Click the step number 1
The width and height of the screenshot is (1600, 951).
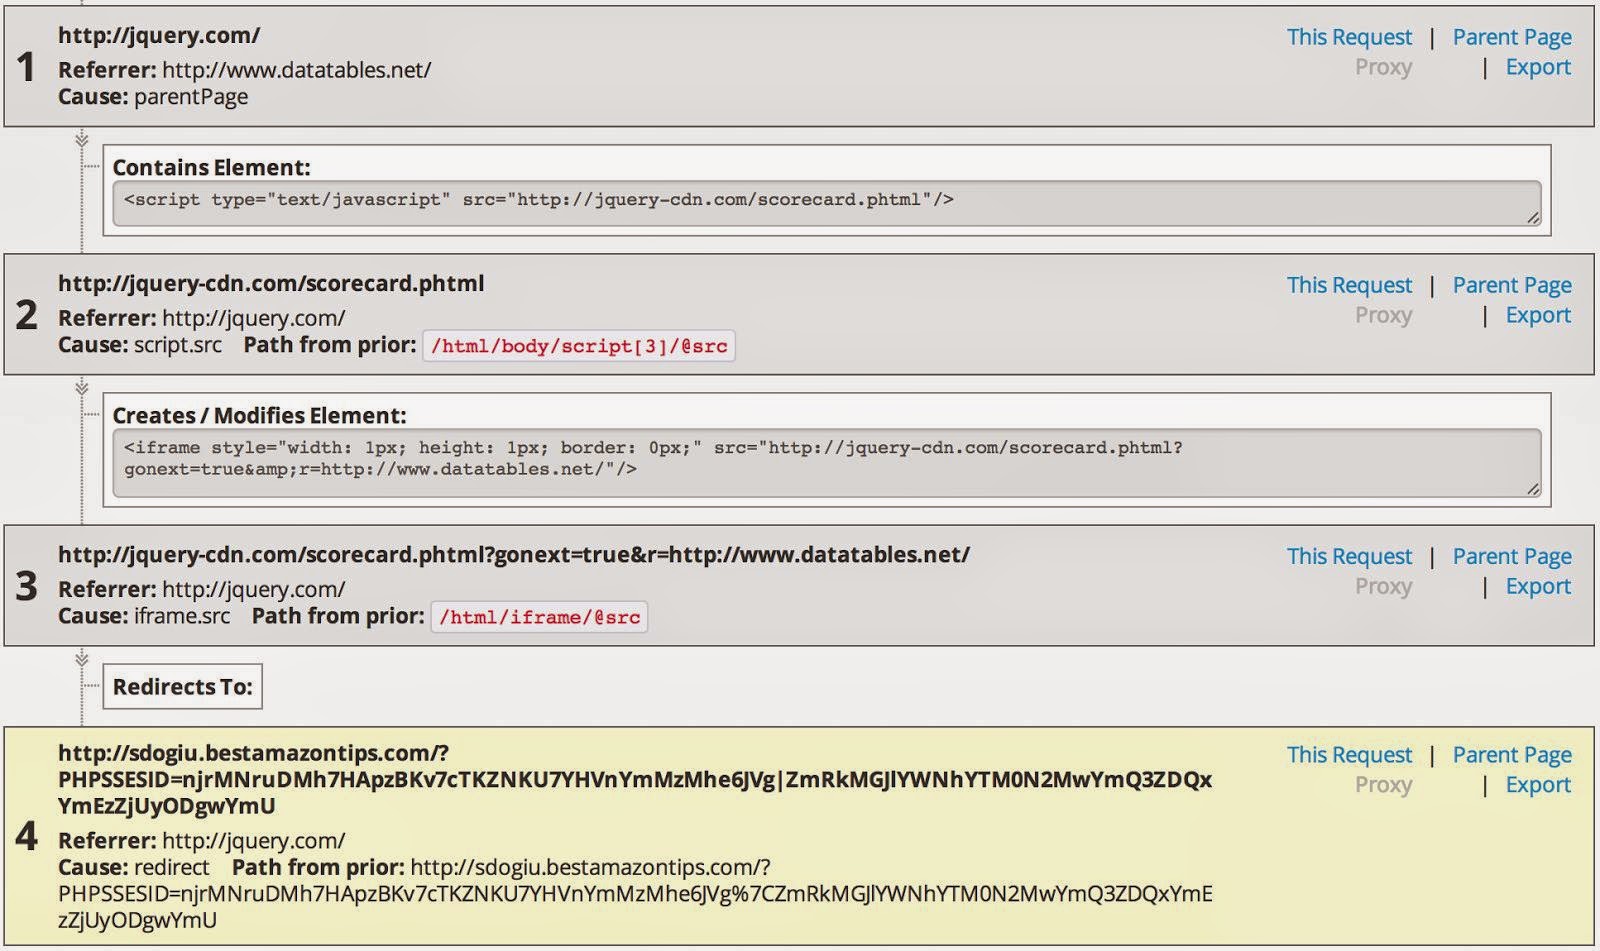pyautogui.click(x=26, y=67)
